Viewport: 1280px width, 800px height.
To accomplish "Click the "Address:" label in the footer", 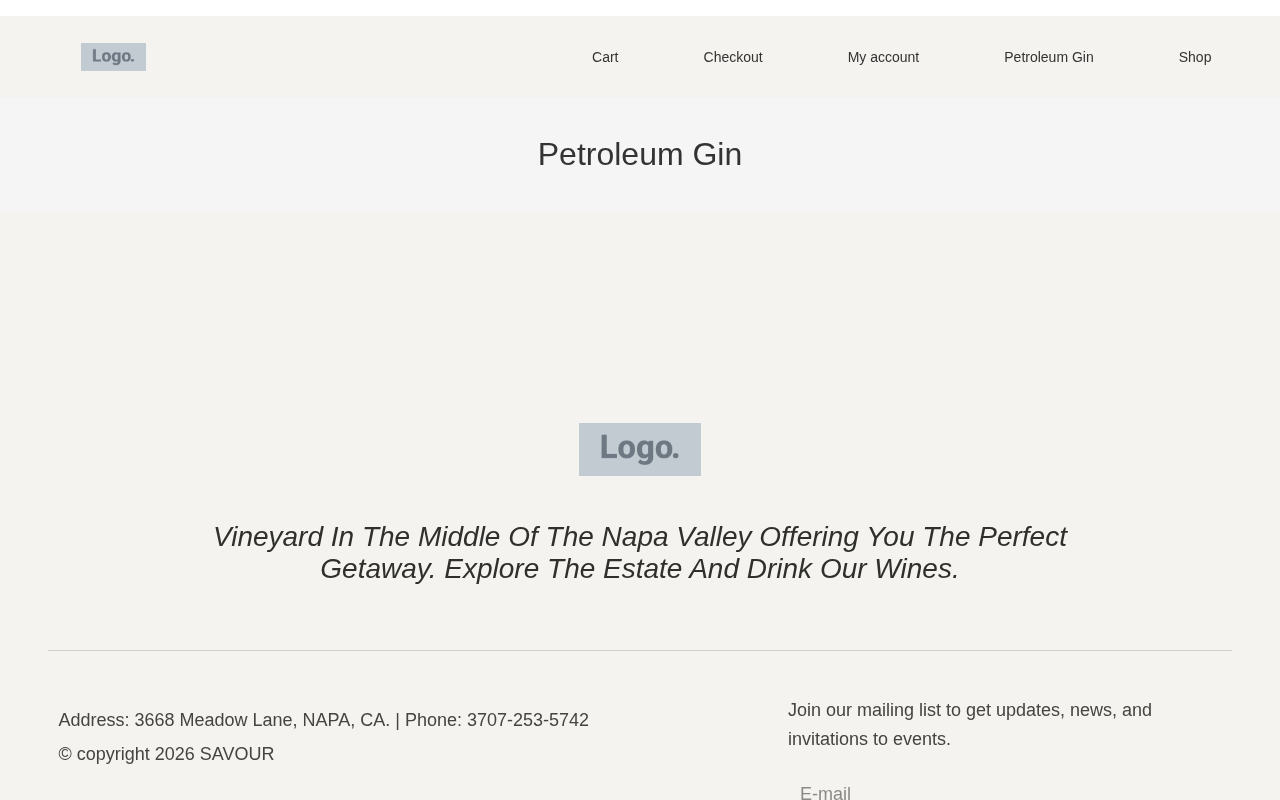I will coord(94,720).
